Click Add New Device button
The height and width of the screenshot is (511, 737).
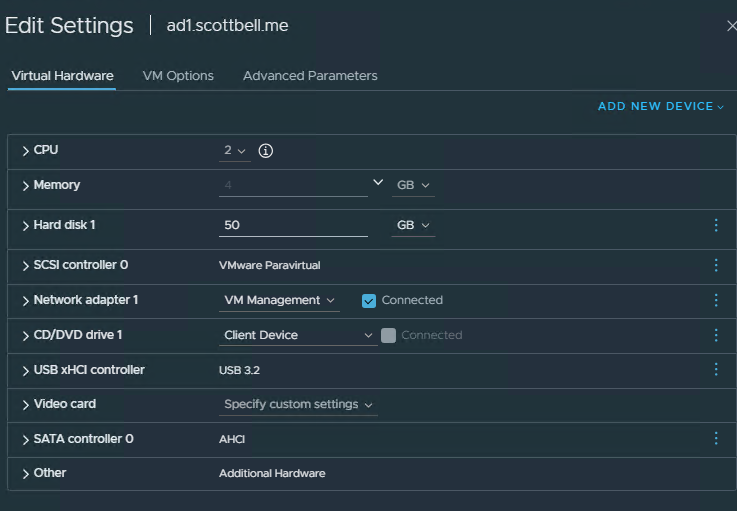660,106
